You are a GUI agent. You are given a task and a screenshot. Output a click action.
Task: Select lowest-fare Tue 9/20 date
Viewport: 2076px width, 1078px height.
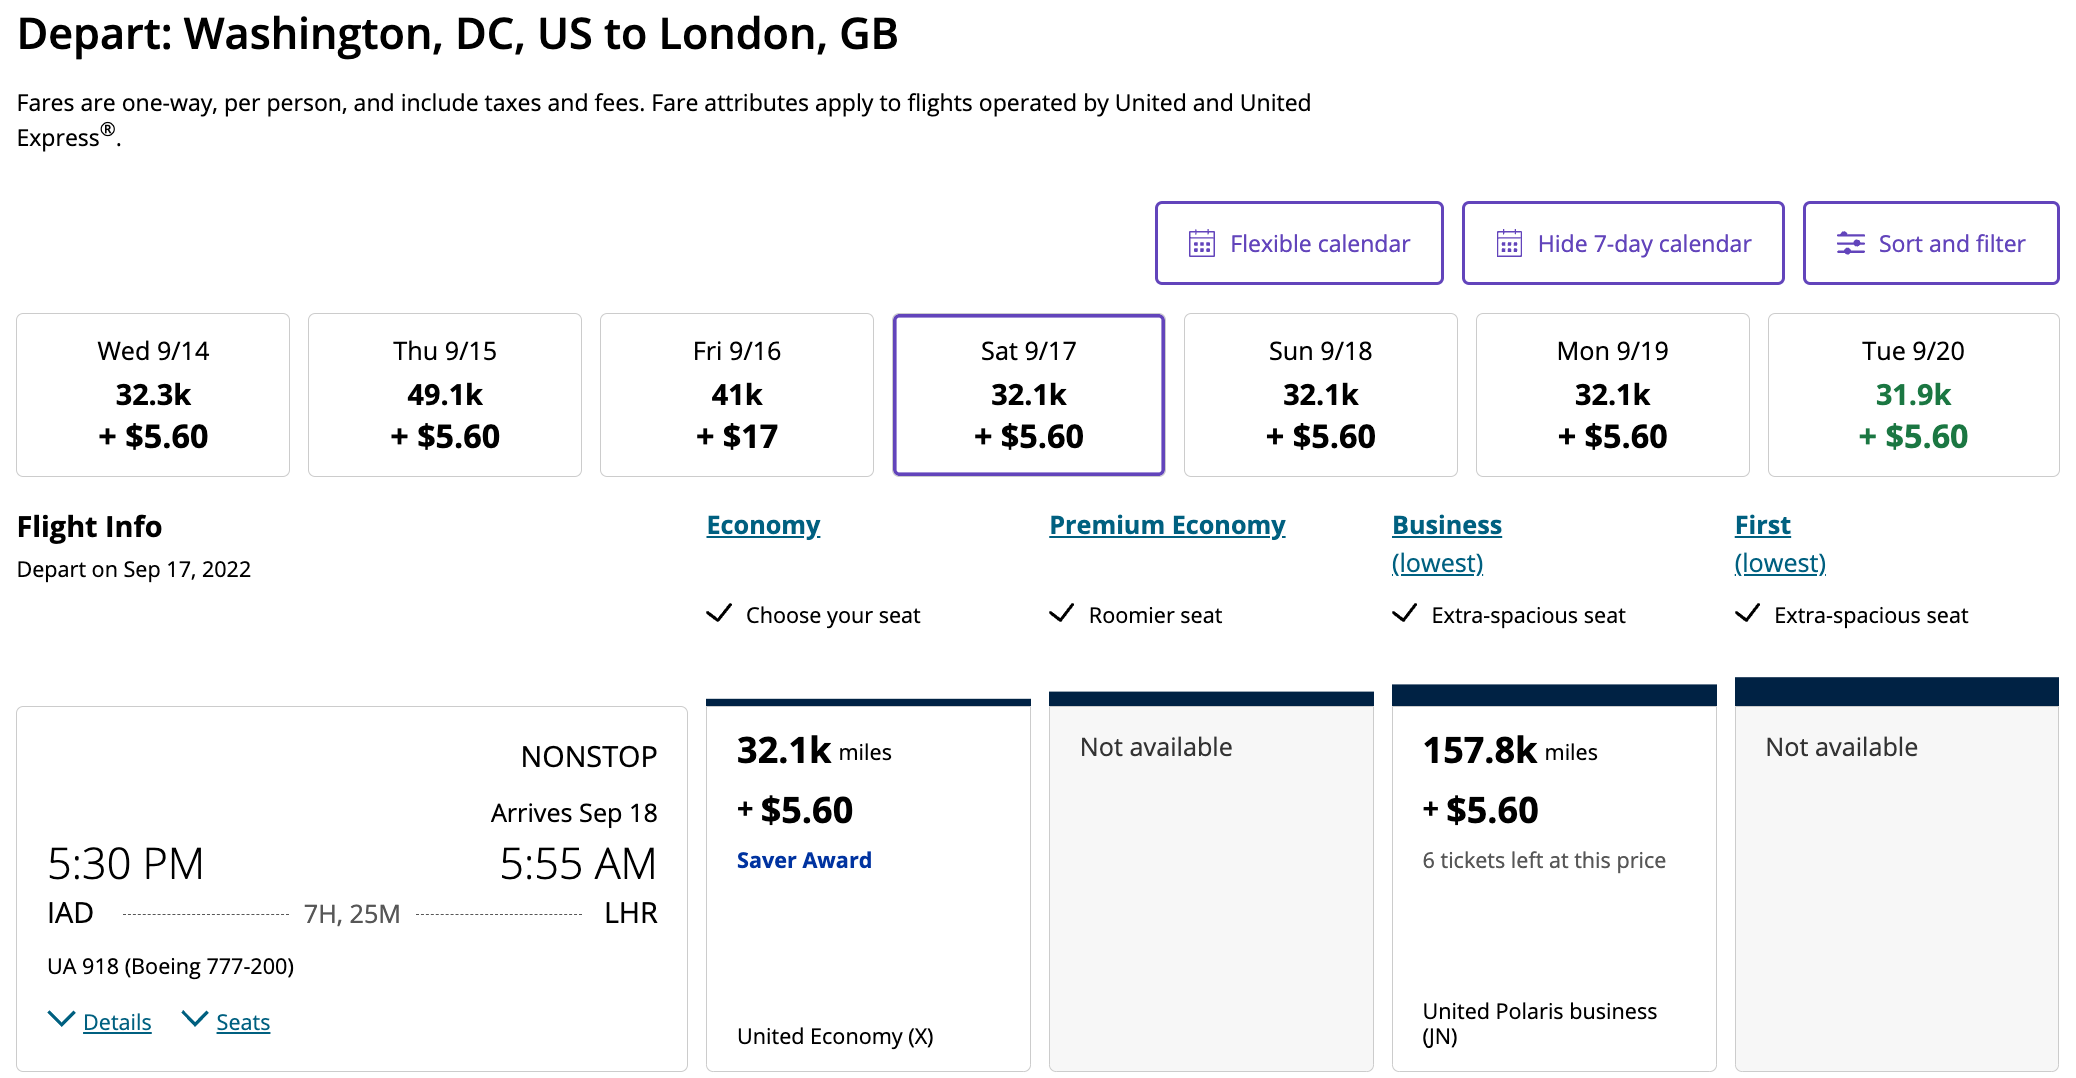tap(1912, 395)
